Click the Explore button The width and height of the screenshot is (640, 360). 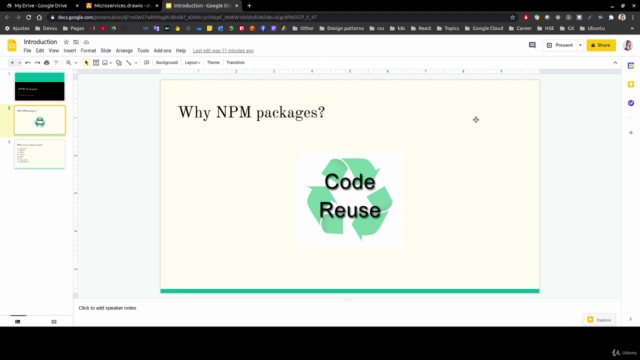tap(599, 320)
